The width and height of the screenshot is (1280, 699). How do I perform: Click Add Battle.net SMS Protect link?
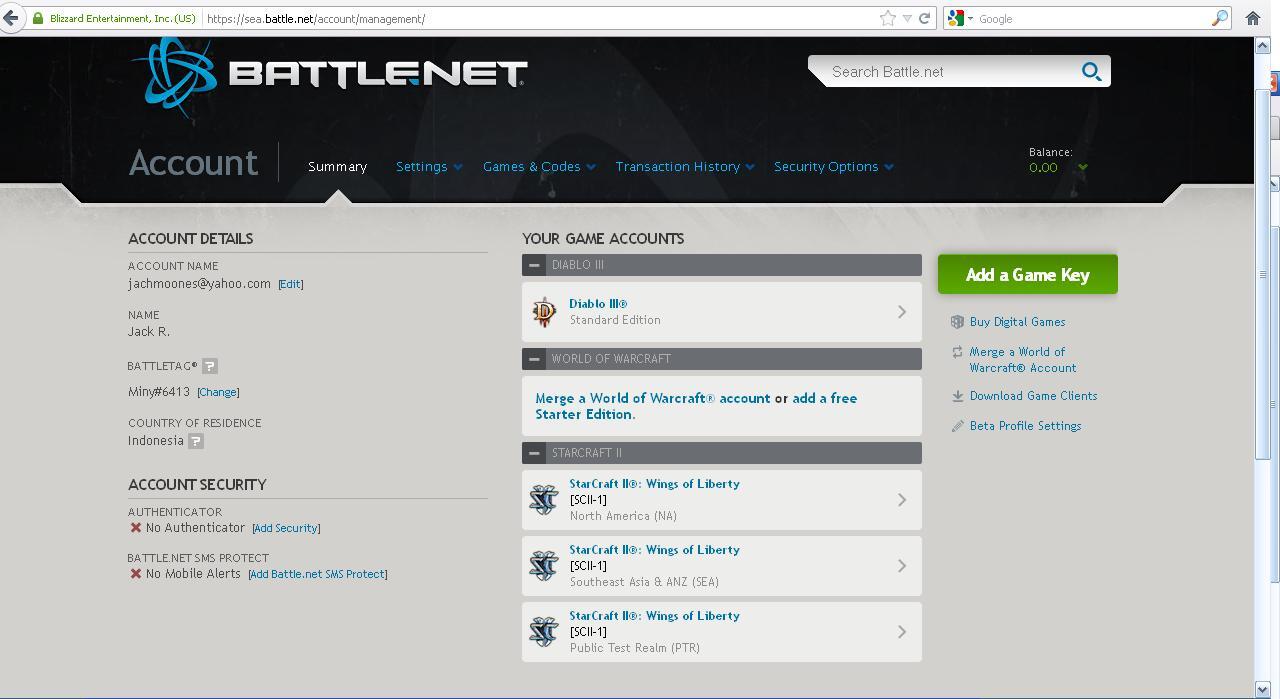pyautogui.click(x=318, y=574)
